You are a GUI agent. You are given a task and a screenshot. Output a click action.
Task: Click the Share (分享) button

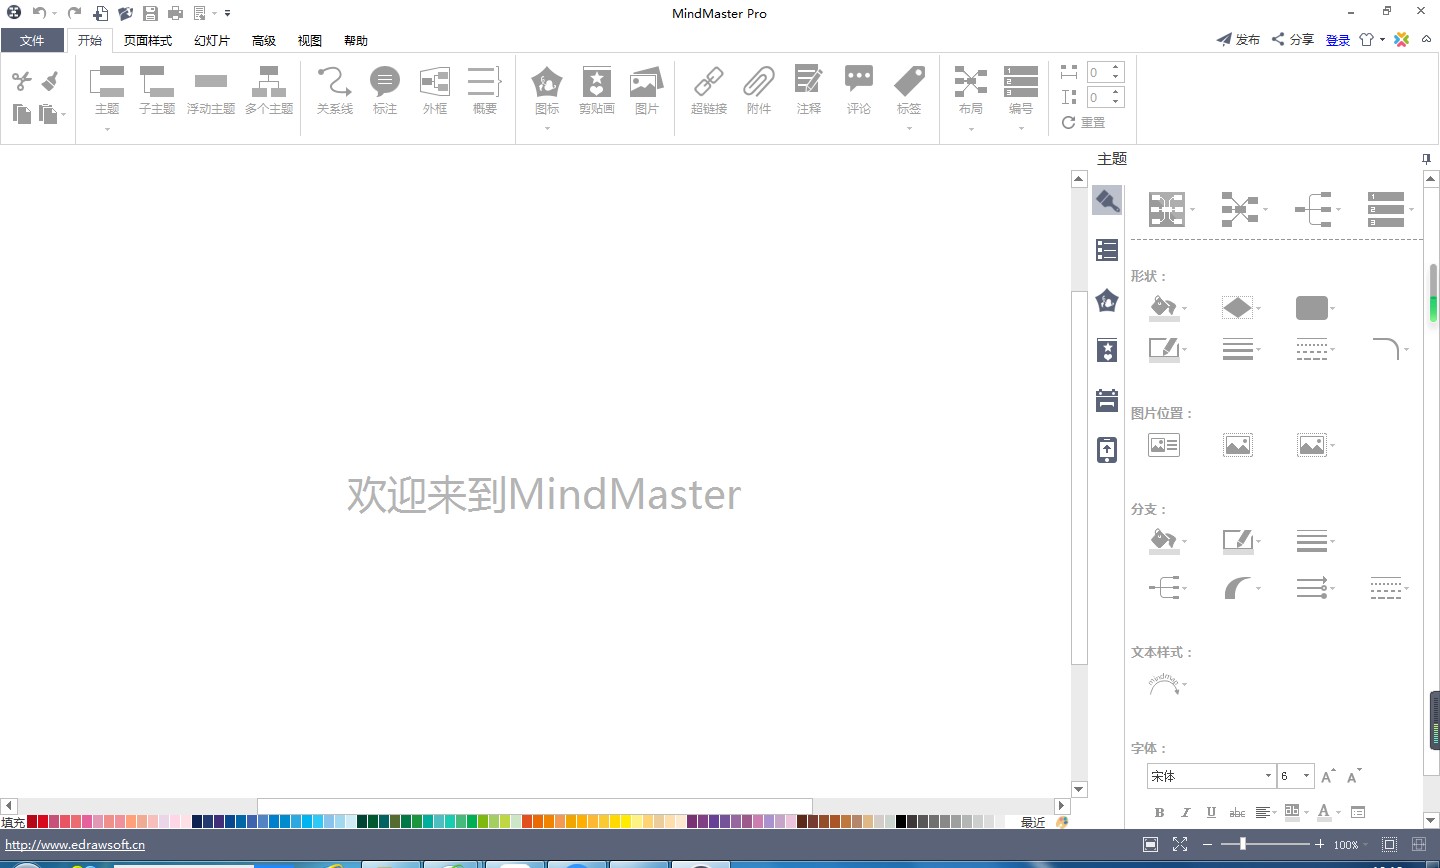pyautogui.click(x=1293, y=39)
